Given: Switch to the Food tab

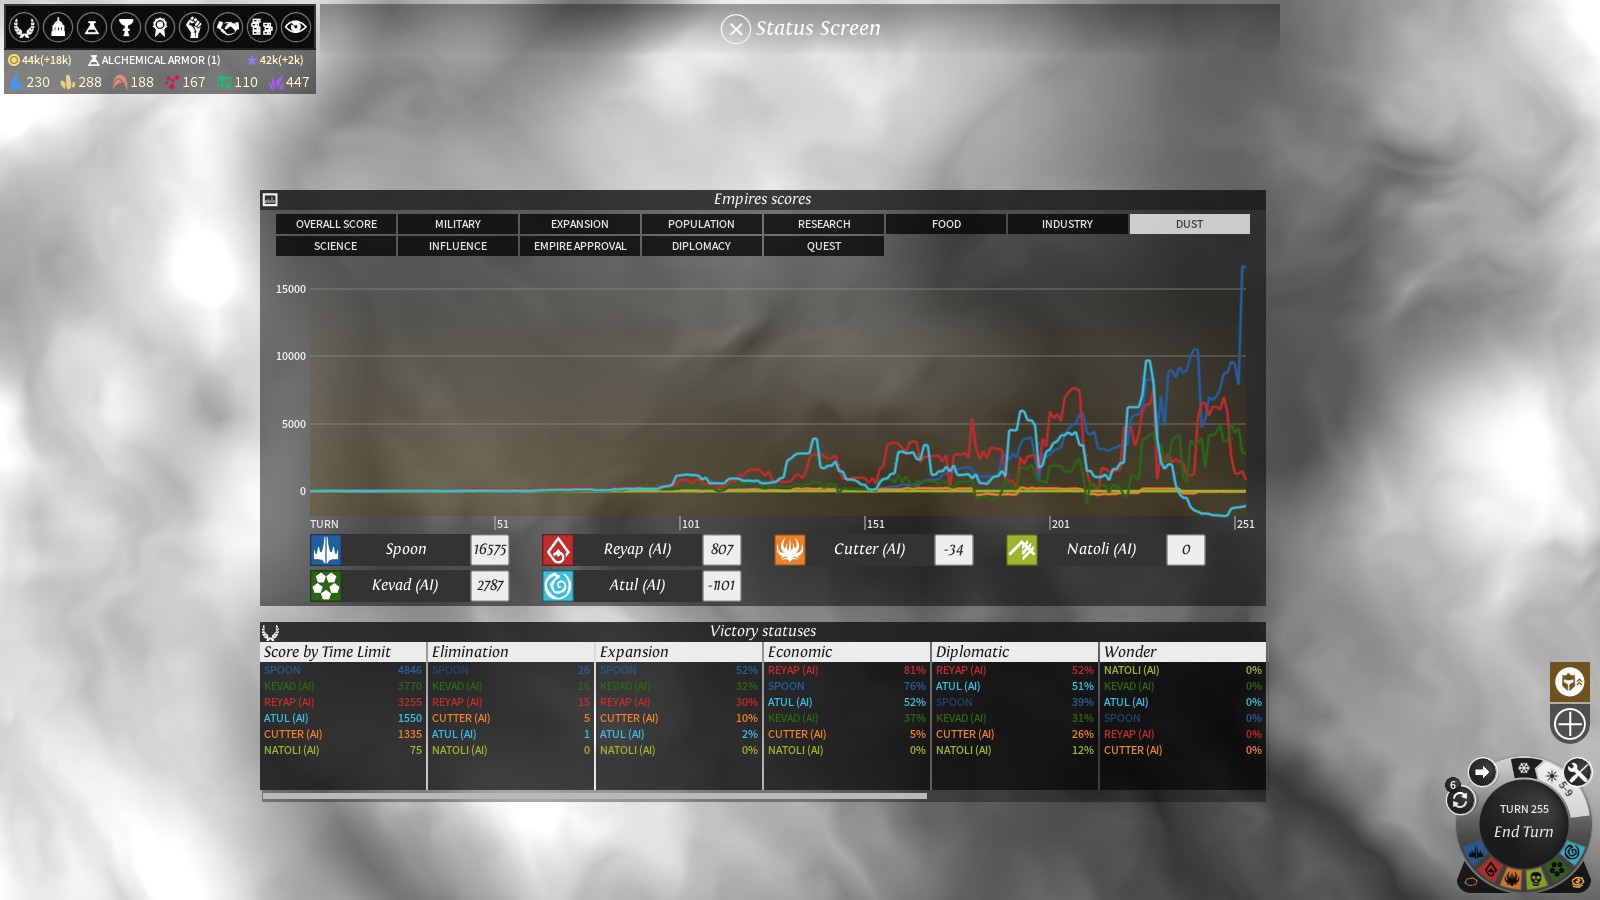Looking at the screenshot, I should click(946, 224).
